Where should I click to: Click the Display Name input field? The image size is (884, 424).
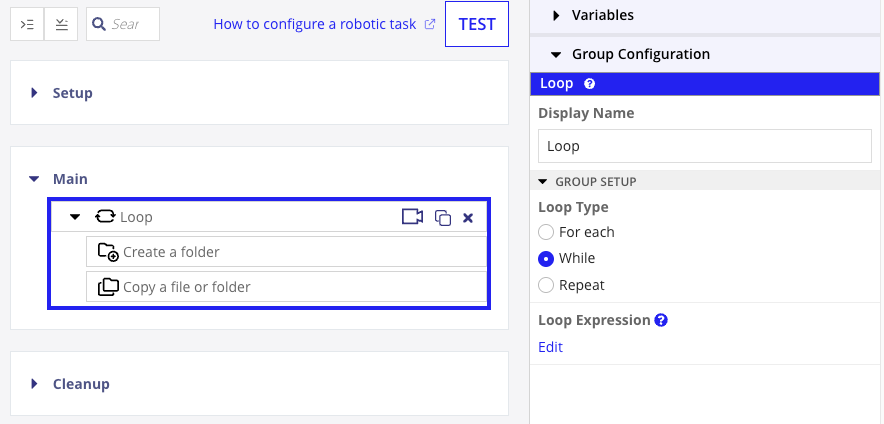coord(705,146)
